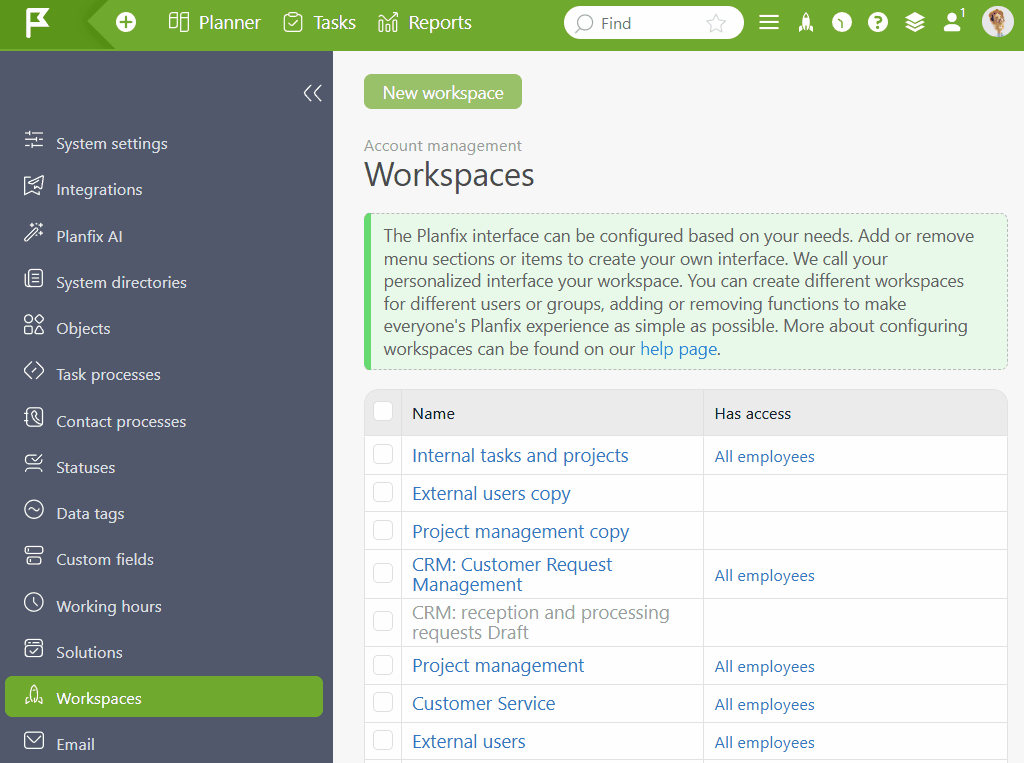This screenshot has height=763, width=1024.
Task: Open Customer Service workspace
Action: (x=483, y=704)
